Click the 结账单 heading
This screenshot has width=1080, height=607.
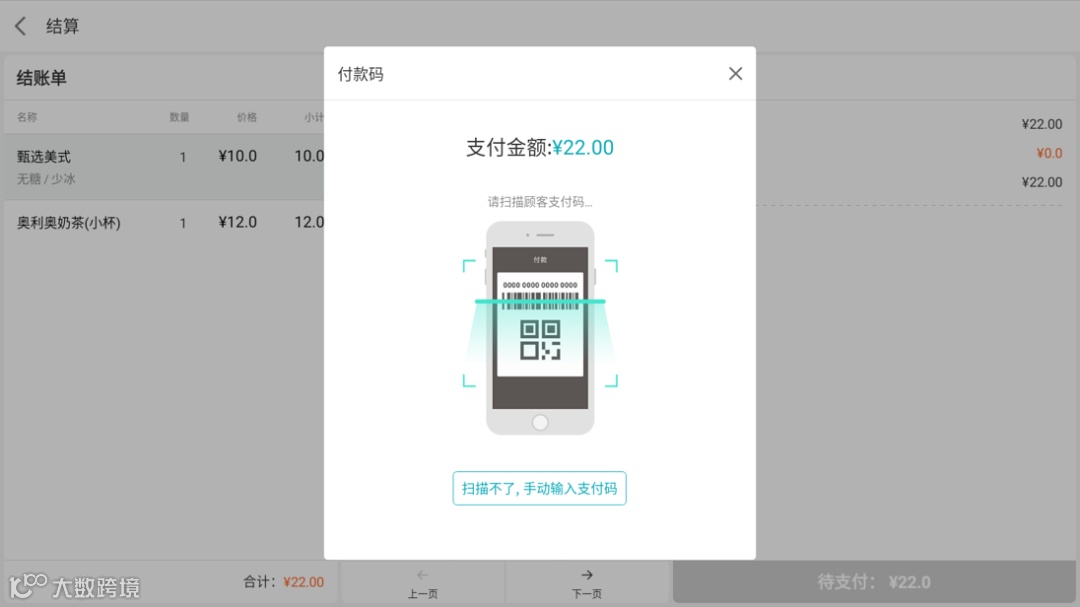click(x=41, y=78)
